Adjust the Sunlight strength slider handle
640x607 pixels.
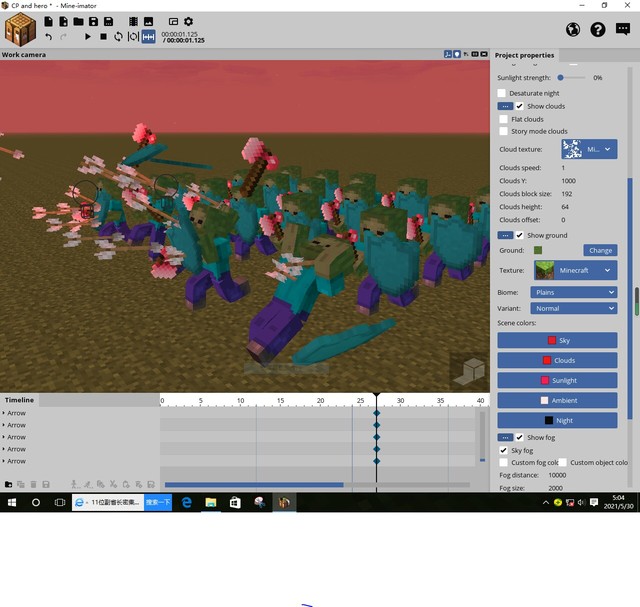(x=560, y=78)
